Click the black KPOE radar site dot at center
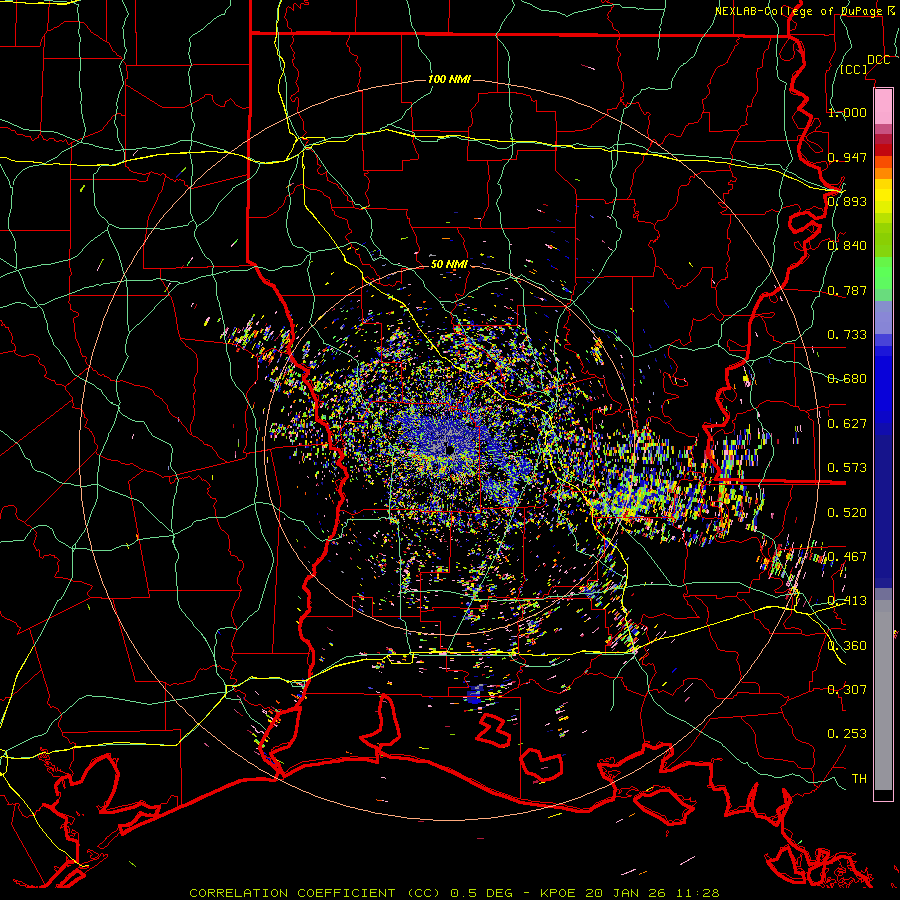The width and height of the screenshot is (900, 900). [x=449, y=450]
